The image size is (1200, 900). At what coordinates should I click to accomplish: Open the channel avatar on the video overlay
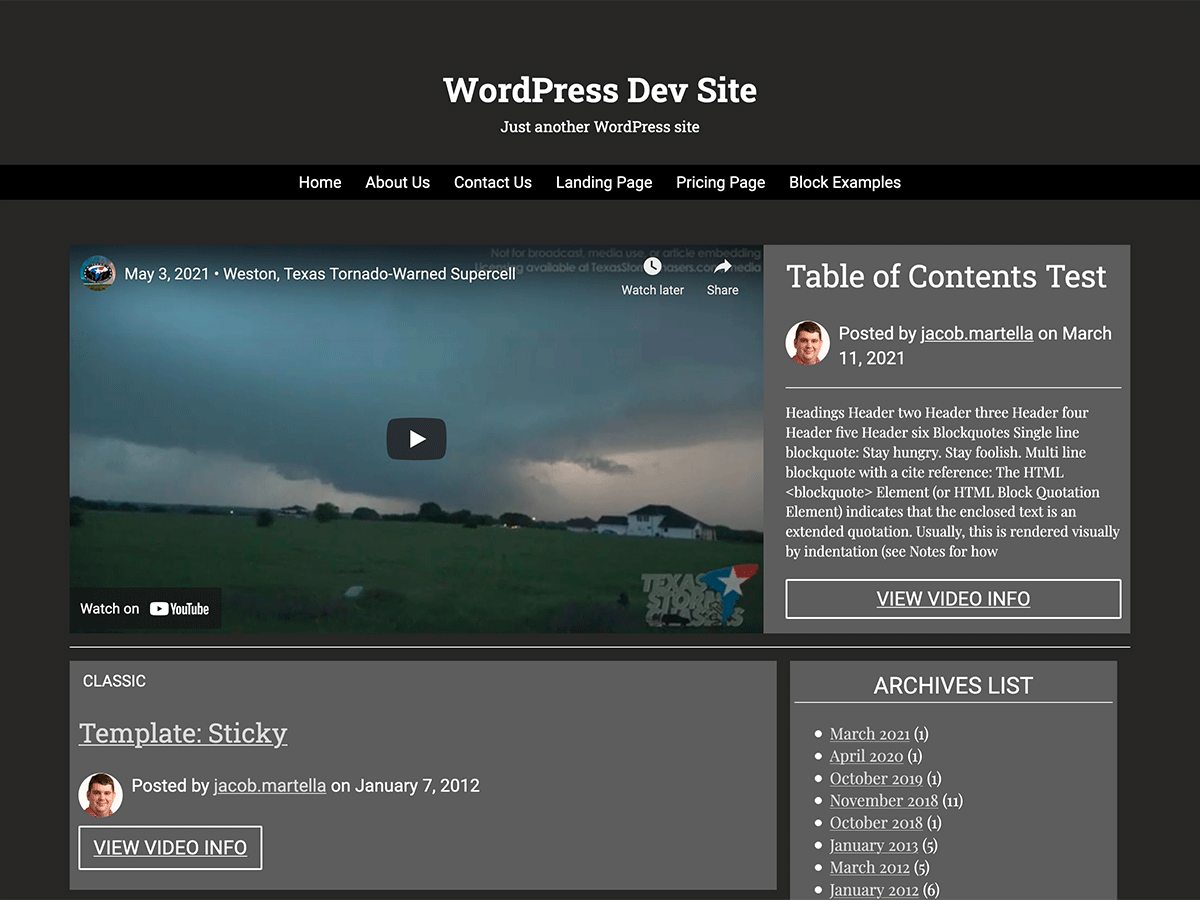coord(97,272)
